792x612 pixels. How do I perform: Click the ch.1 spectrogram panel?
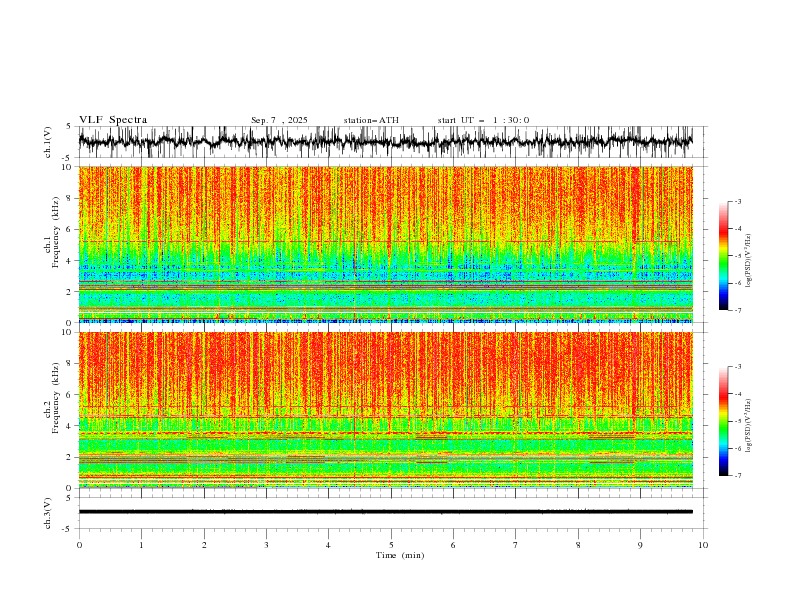click(x=385, y=244)
